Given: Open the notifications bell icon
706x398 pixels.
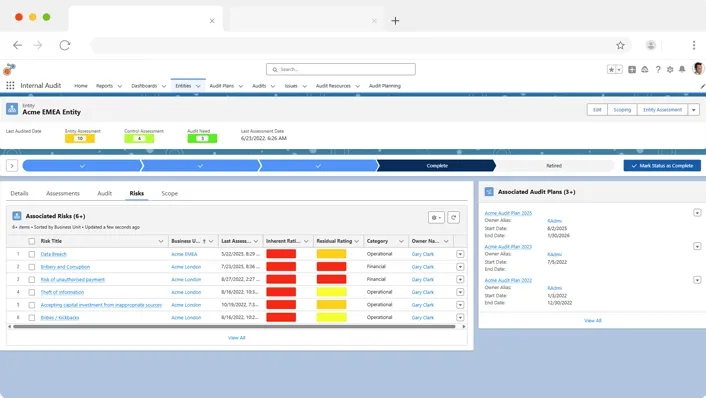Looking at the screenshot, I should (x=682, y=69).
